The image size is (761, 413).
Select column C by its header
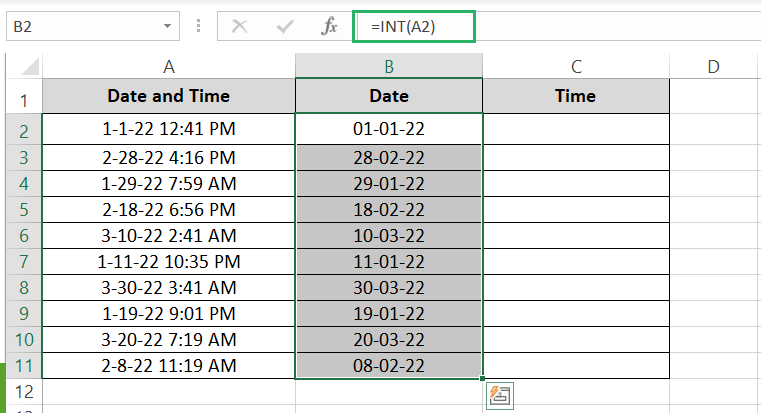click(x=576, y=66)
